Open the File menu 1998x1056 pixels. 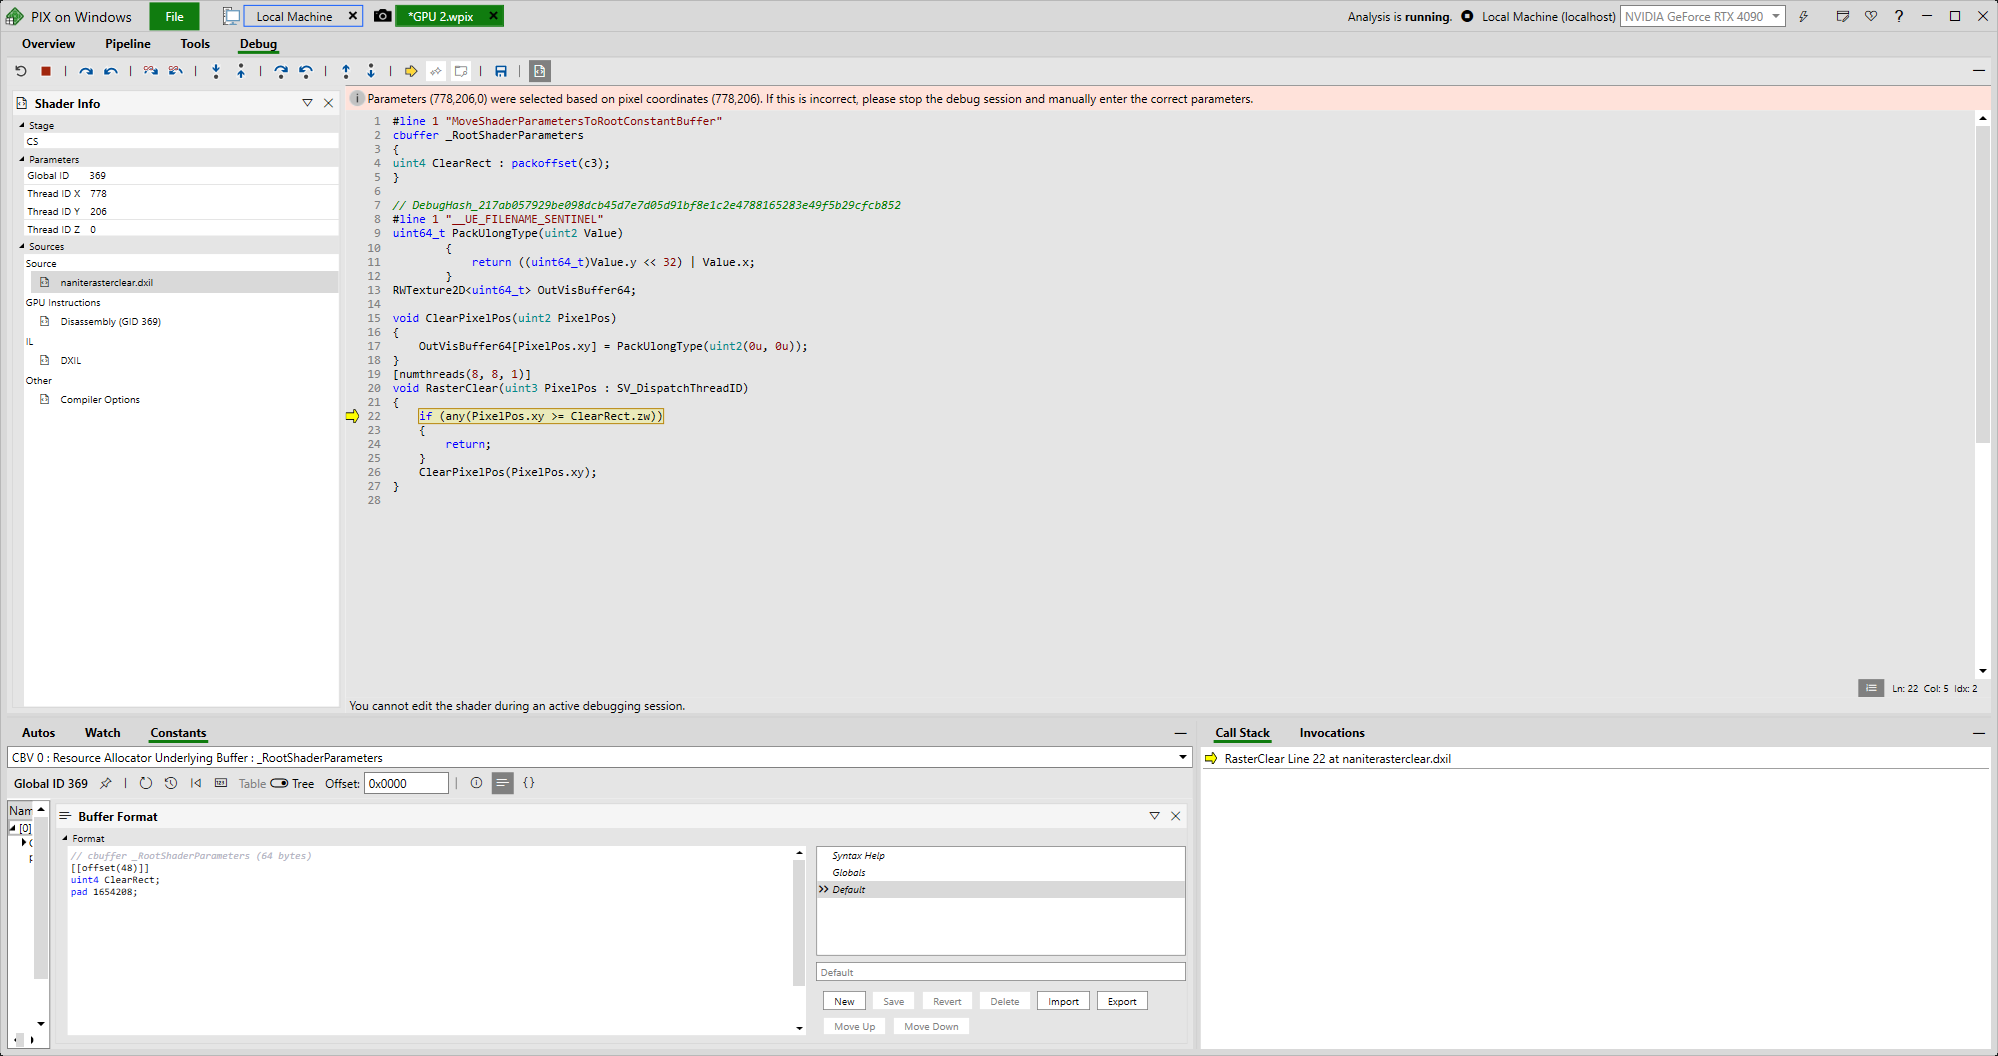coord(174,16)
